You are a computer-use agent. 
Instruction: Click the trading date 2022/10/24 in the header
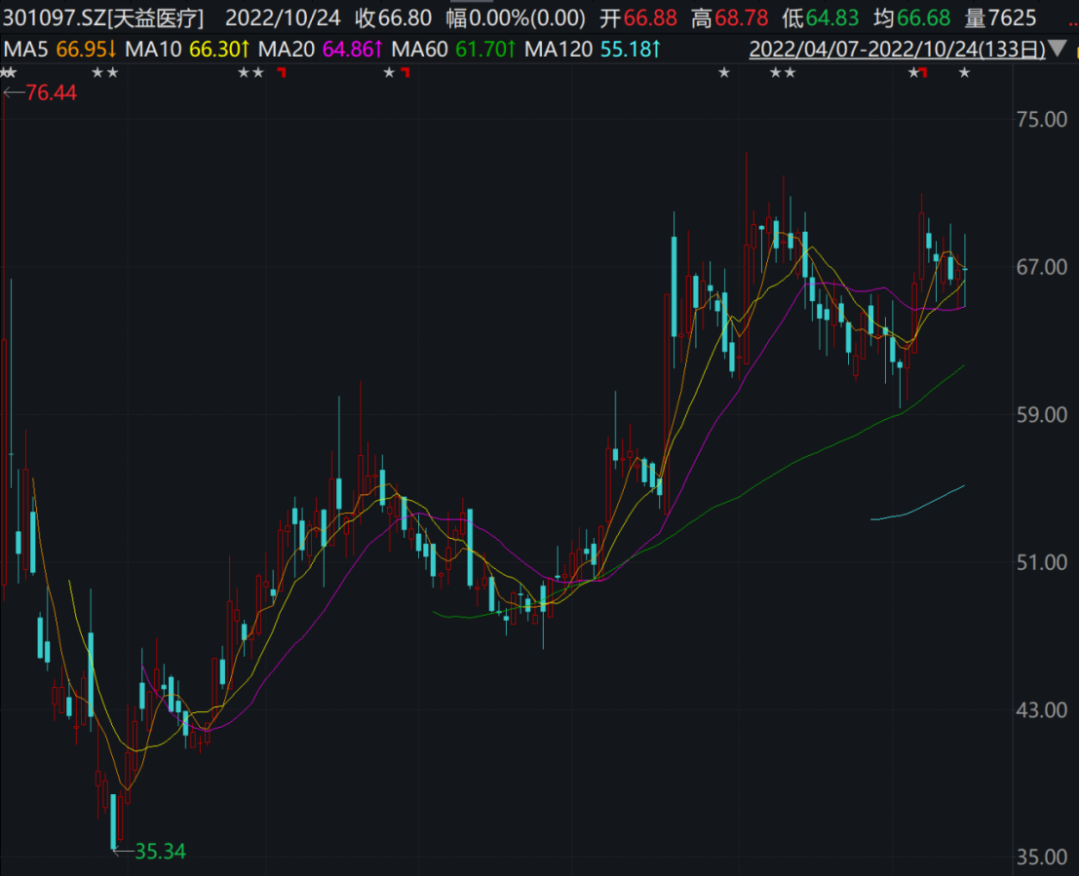pos(282,18)
